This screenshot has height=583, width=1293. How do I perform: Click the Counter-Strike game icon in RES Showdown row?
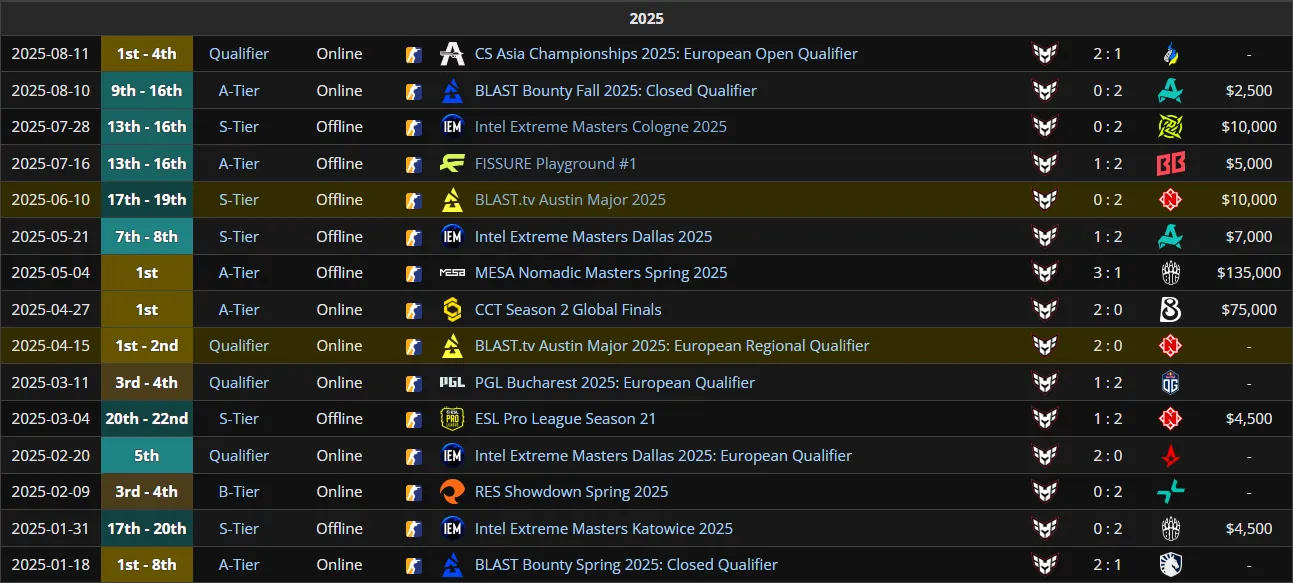click(413, 492)
